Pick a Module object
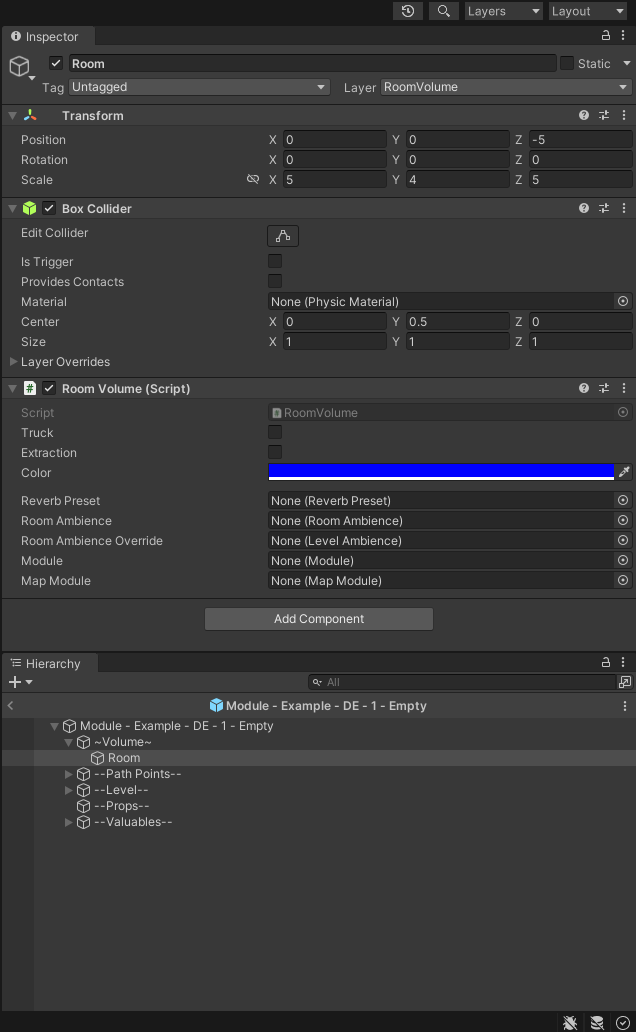This screenshot has height=1032, width=636. (623, 560)
